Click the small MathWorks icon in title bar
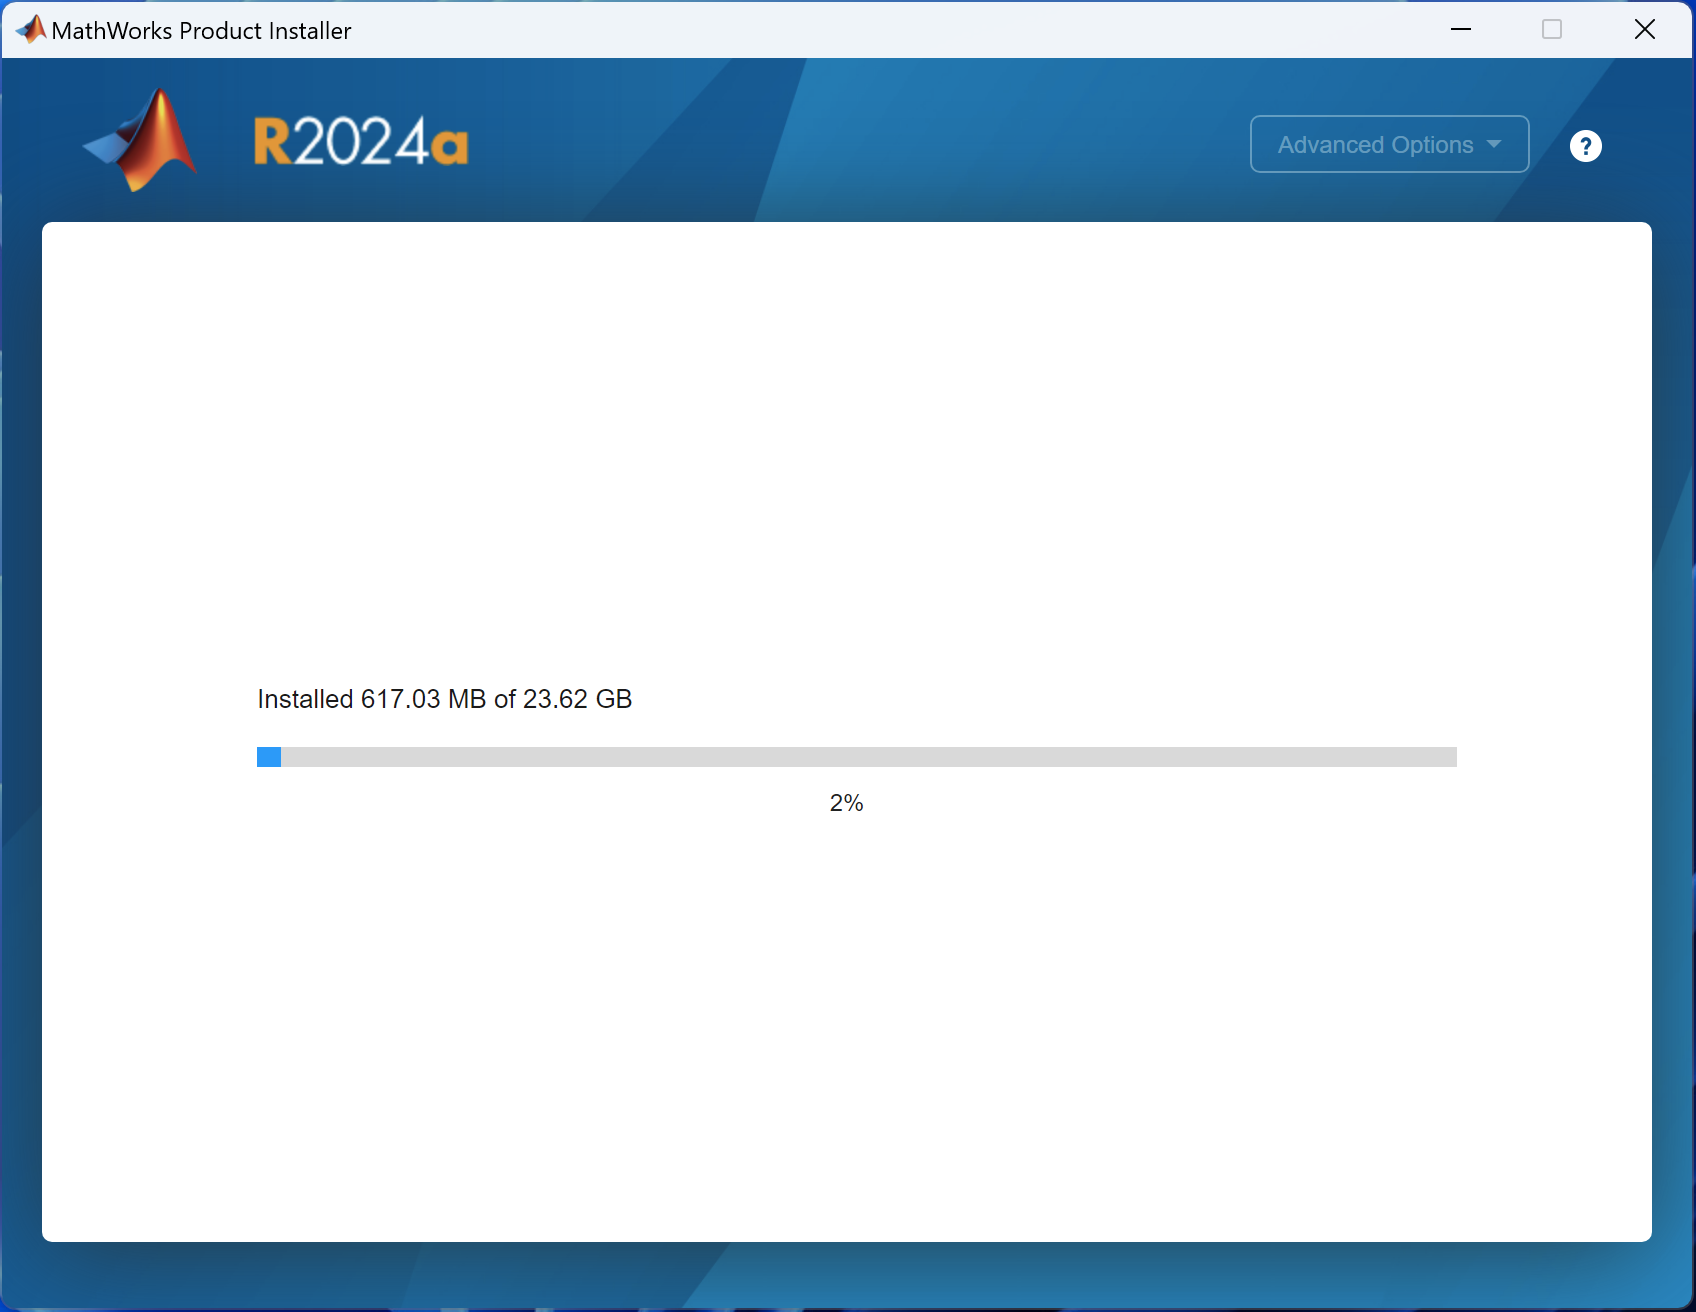This screenshot has height=1312, width=1696. pyautogui.click(x=30, y=30)
